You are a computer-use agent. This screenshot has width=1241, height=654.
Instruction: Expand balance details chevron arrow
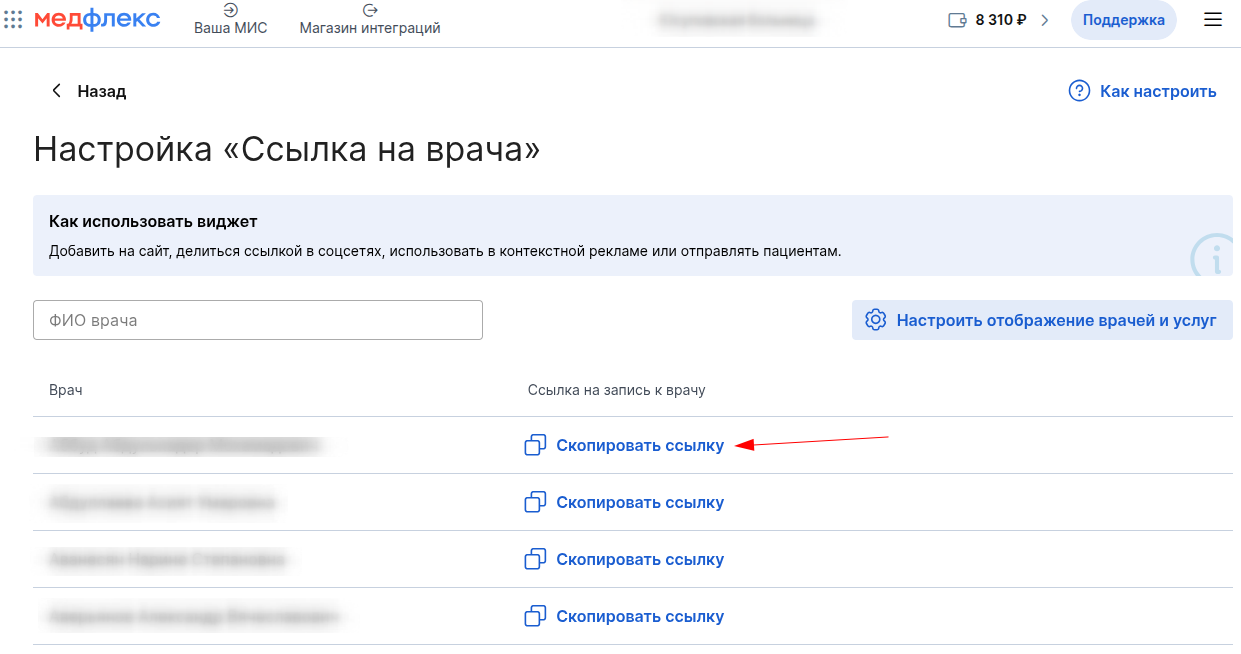[x=1045, y=20]
